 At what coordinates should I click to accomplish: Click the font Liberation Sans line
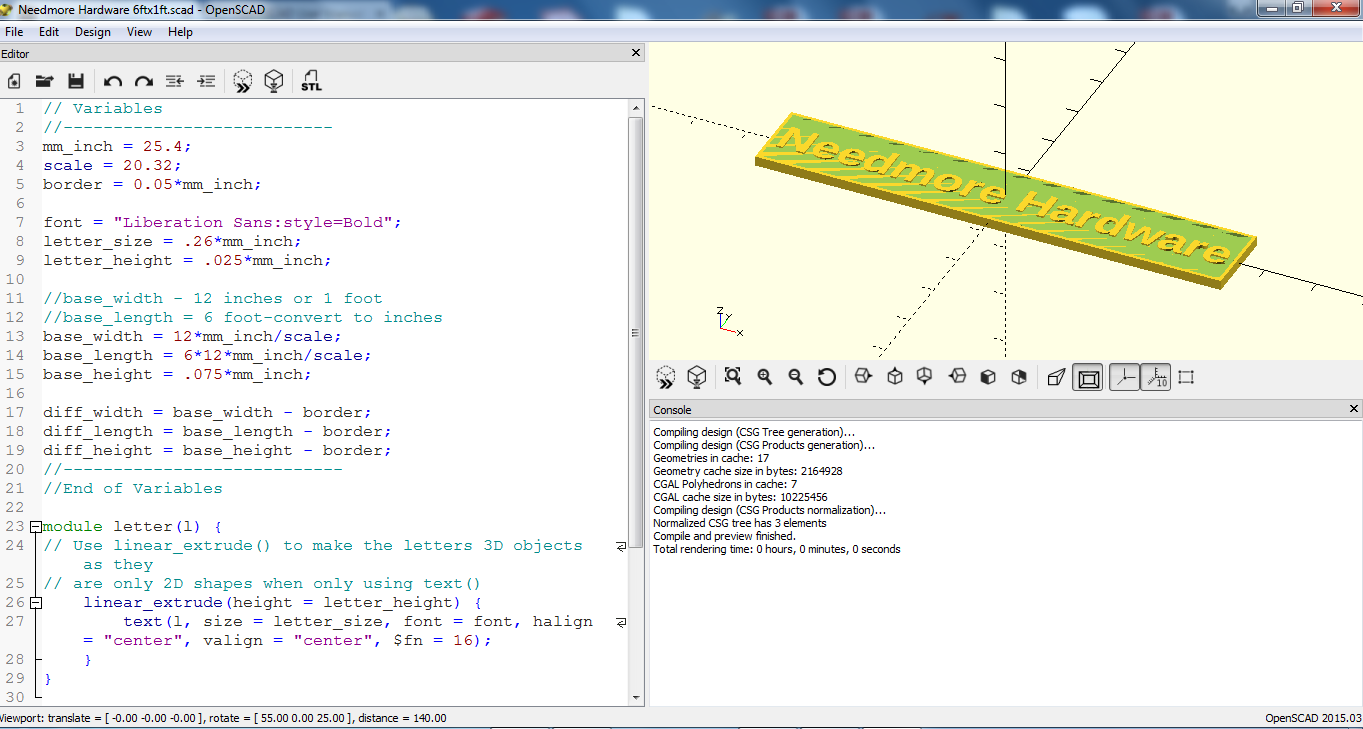click(x=222, y=222)
